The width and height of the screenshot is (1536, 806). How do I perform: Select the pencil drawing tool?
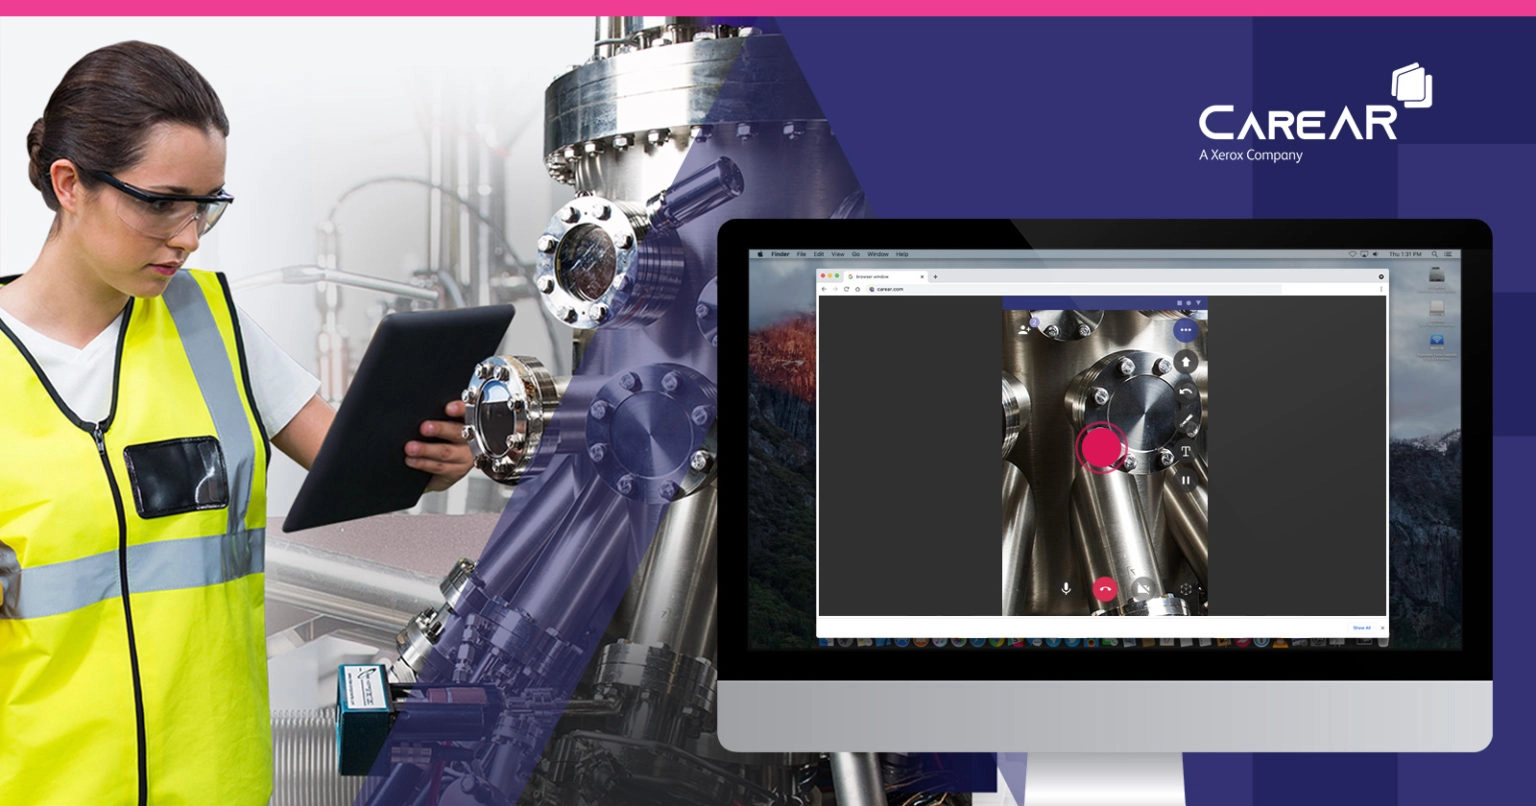pyautogui.click(x=1185, y=422)
